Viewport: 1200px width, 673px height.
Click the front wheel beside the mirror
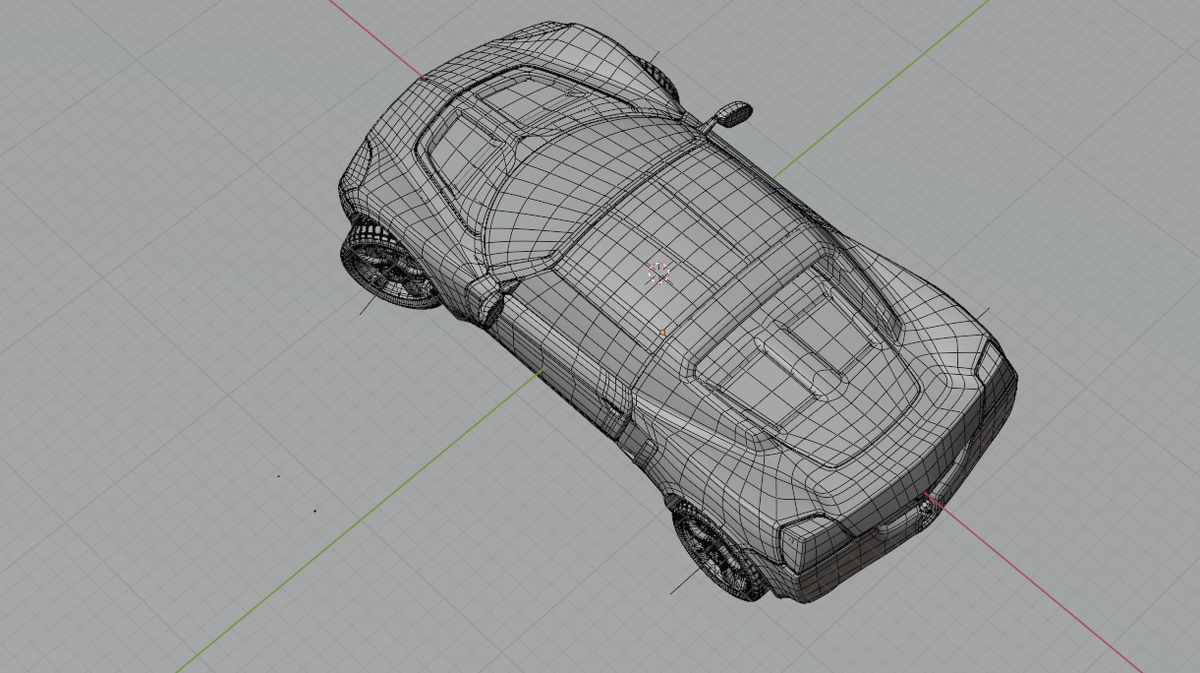[x=390, y=266]
